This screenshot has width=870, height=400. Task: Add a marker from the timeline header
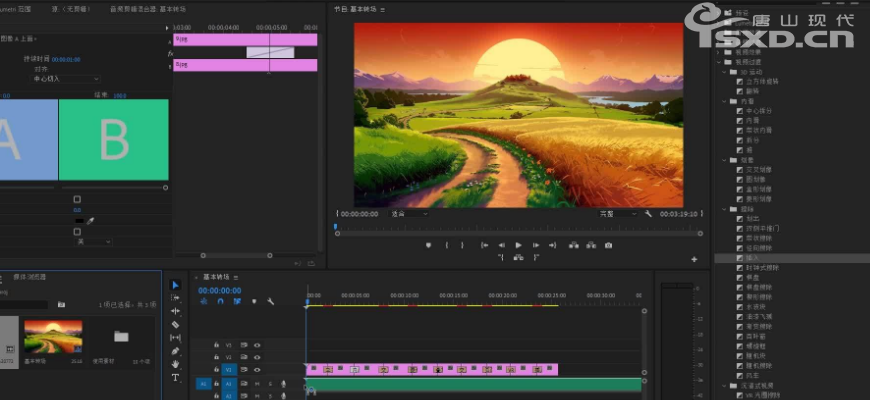[x=254, y=301]
